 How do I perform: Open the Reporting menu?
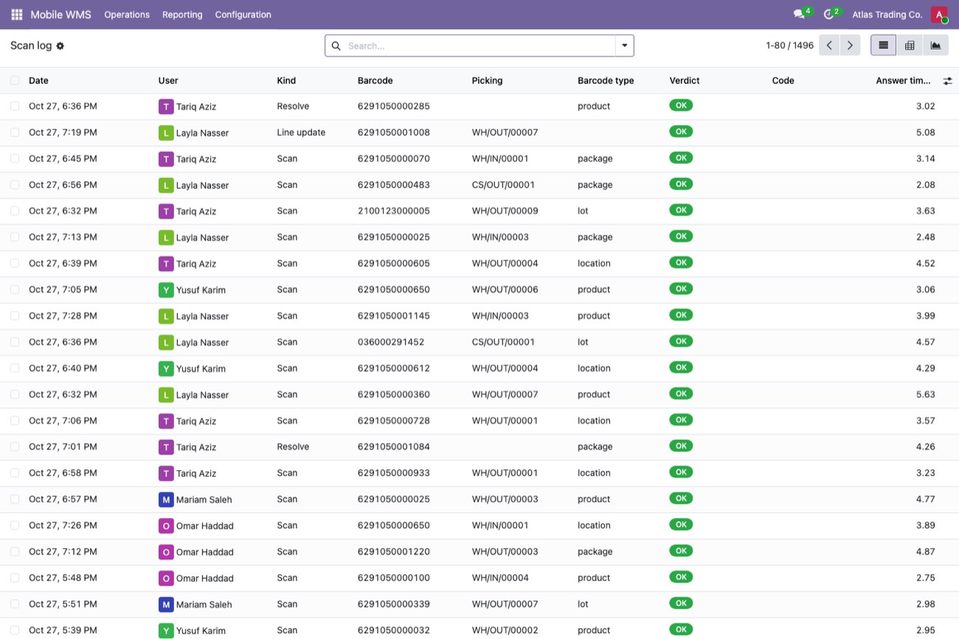[182, 15]
